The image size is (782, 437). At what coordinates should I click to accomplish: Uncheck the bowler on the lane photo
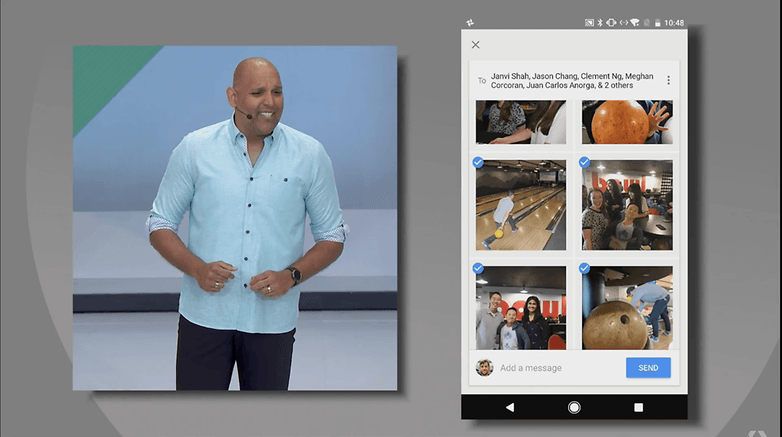point(478,163)
